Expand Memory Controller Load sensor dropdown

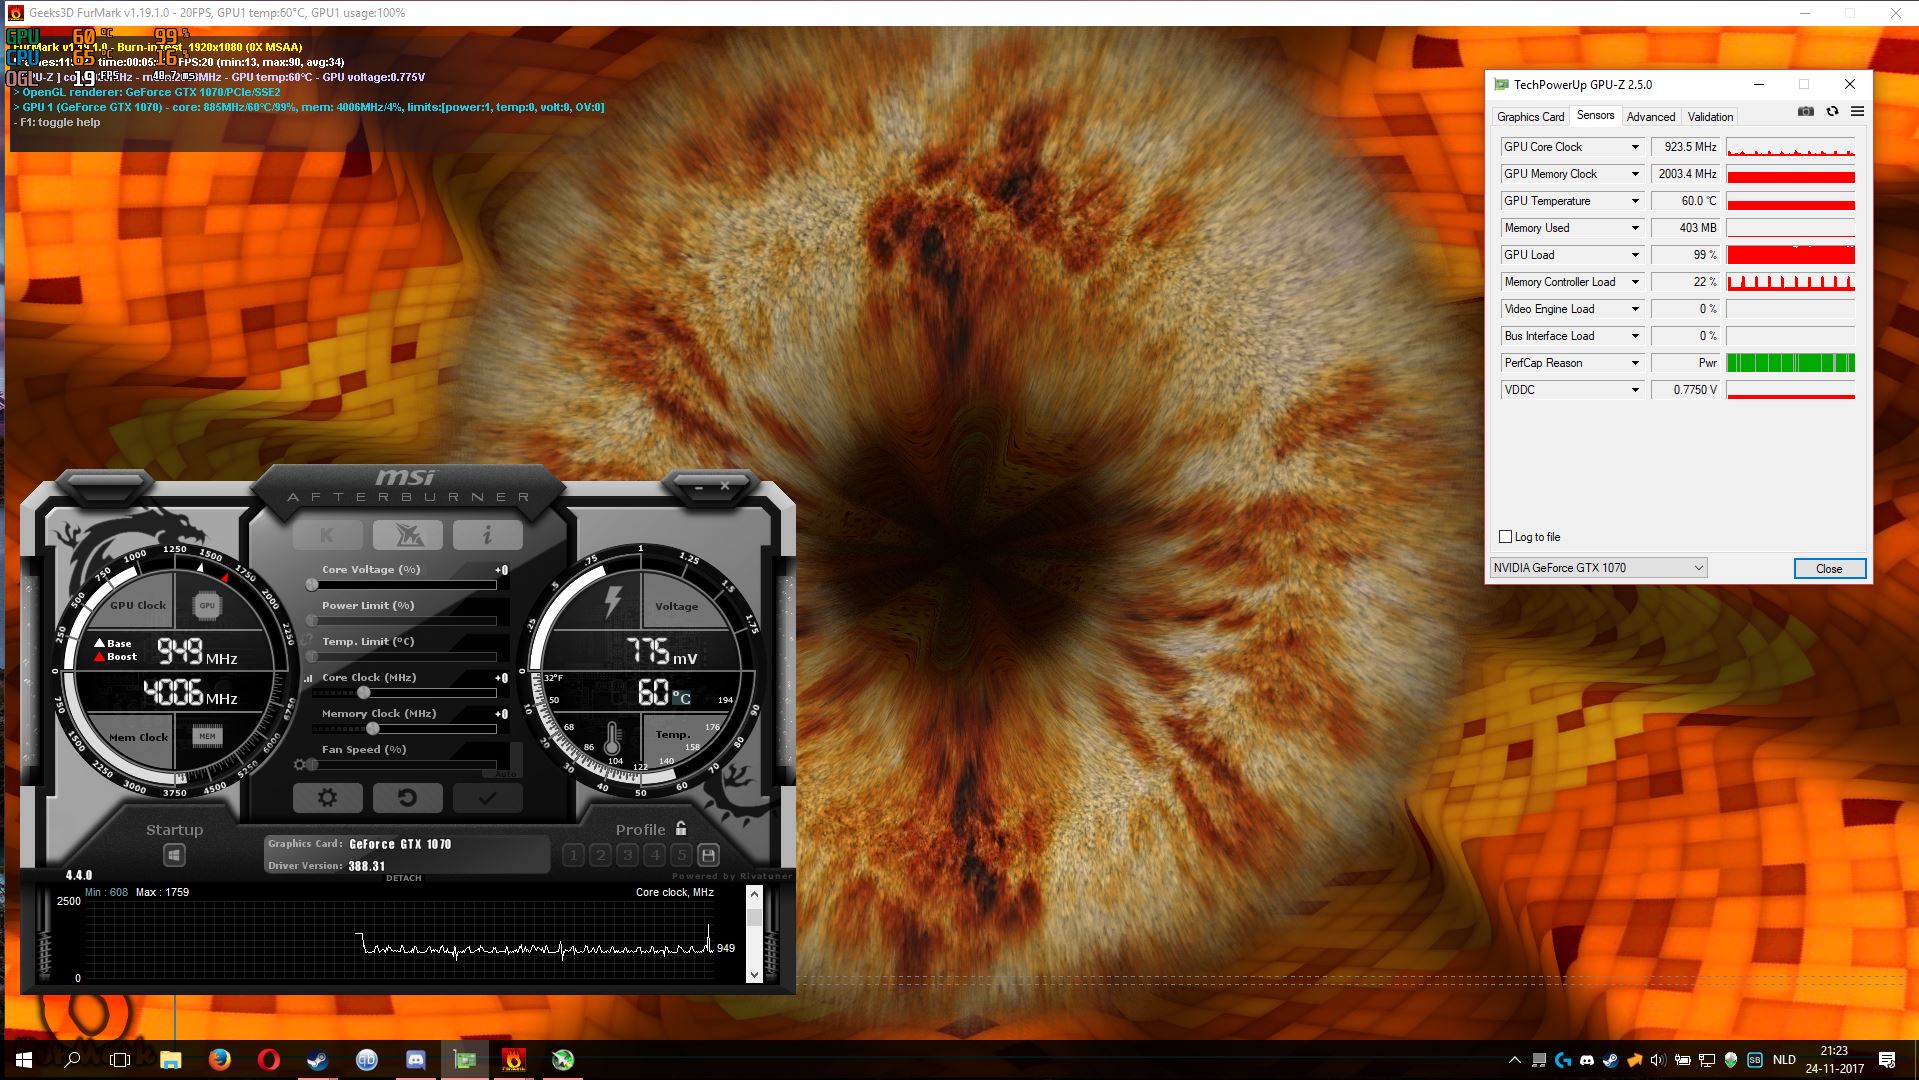[1635, 282]
